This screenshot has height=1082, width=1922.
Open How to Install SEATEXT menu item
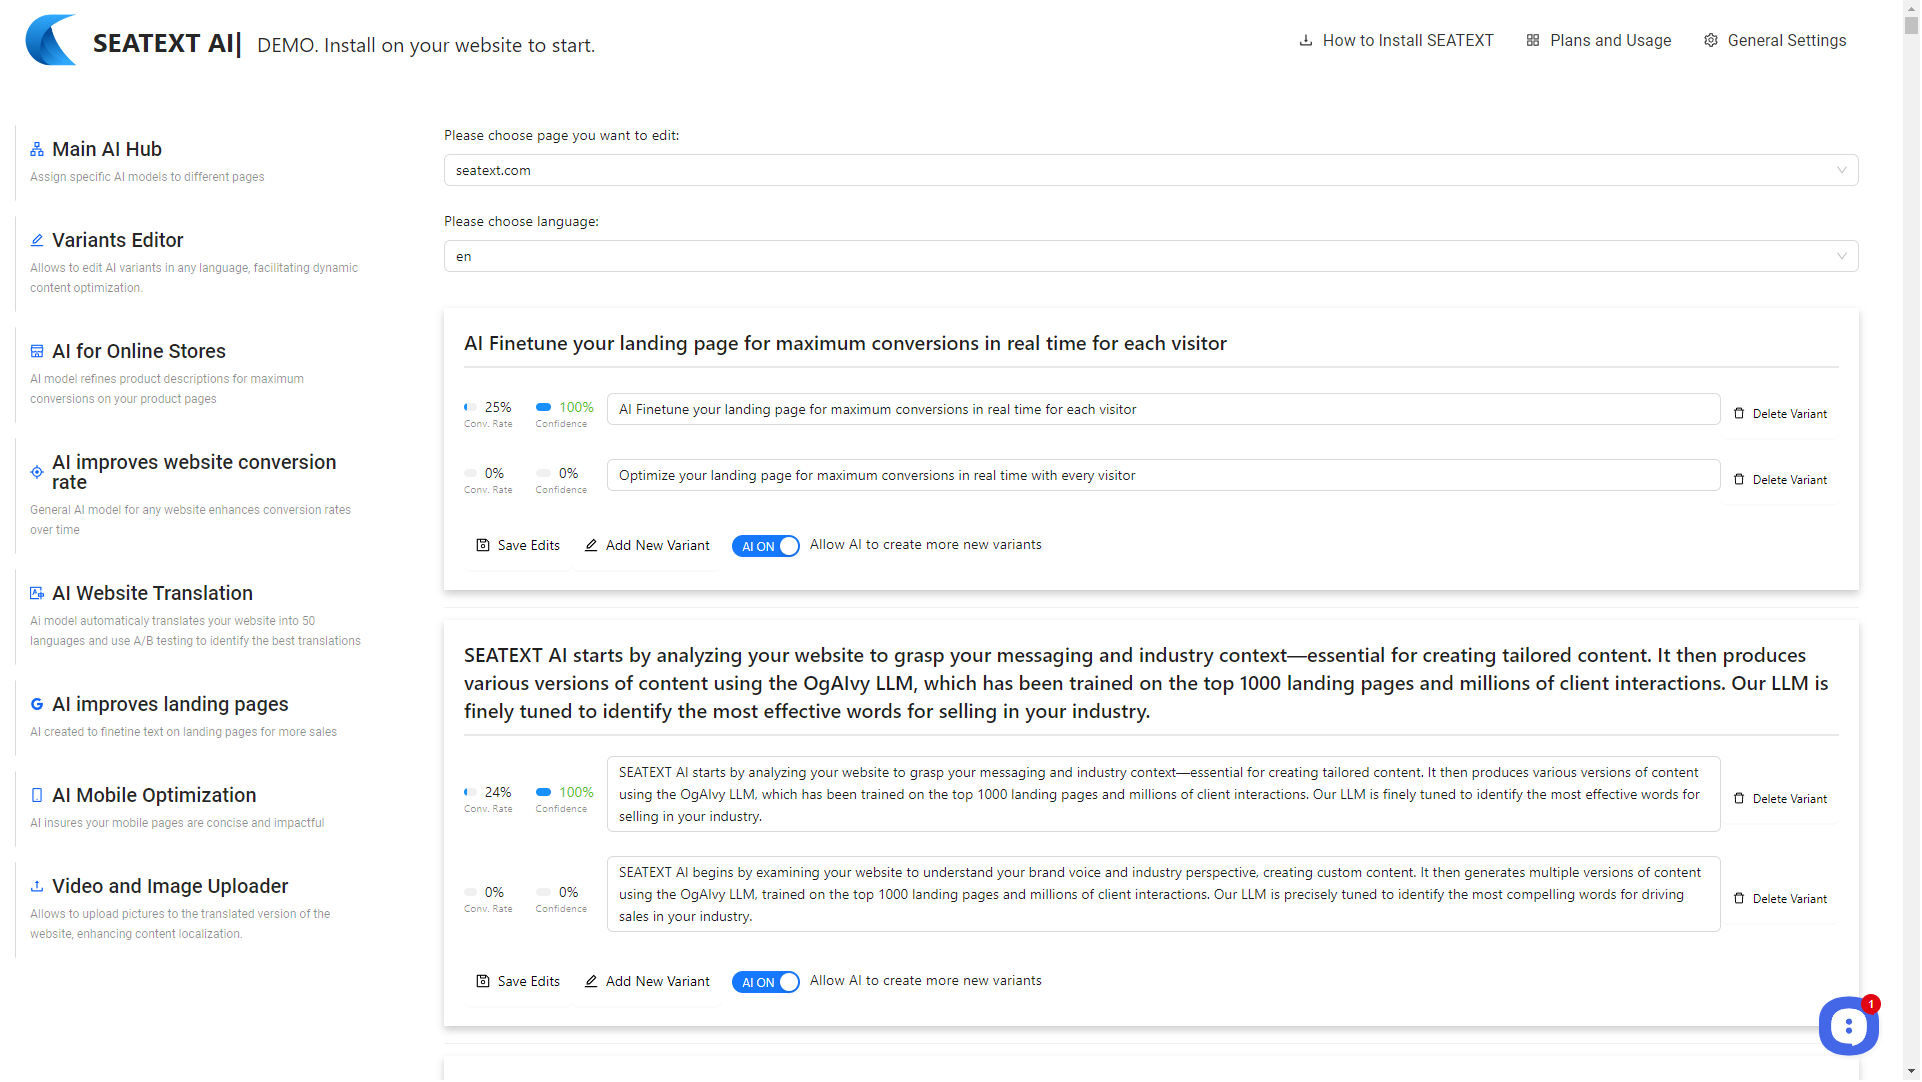(x=1397, y=41)
